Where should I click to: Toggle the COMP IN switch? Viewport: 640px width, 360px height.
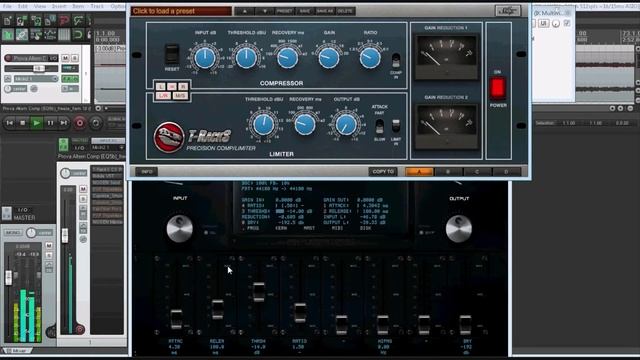[x=396, y=60]
